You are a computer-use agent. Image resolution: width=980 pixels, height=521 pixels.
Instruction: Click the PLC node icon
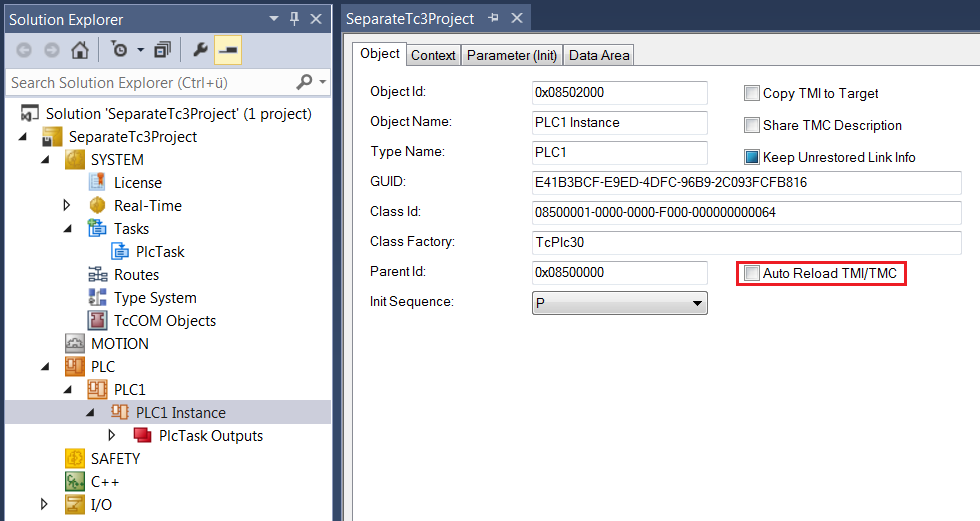point(74,367)
